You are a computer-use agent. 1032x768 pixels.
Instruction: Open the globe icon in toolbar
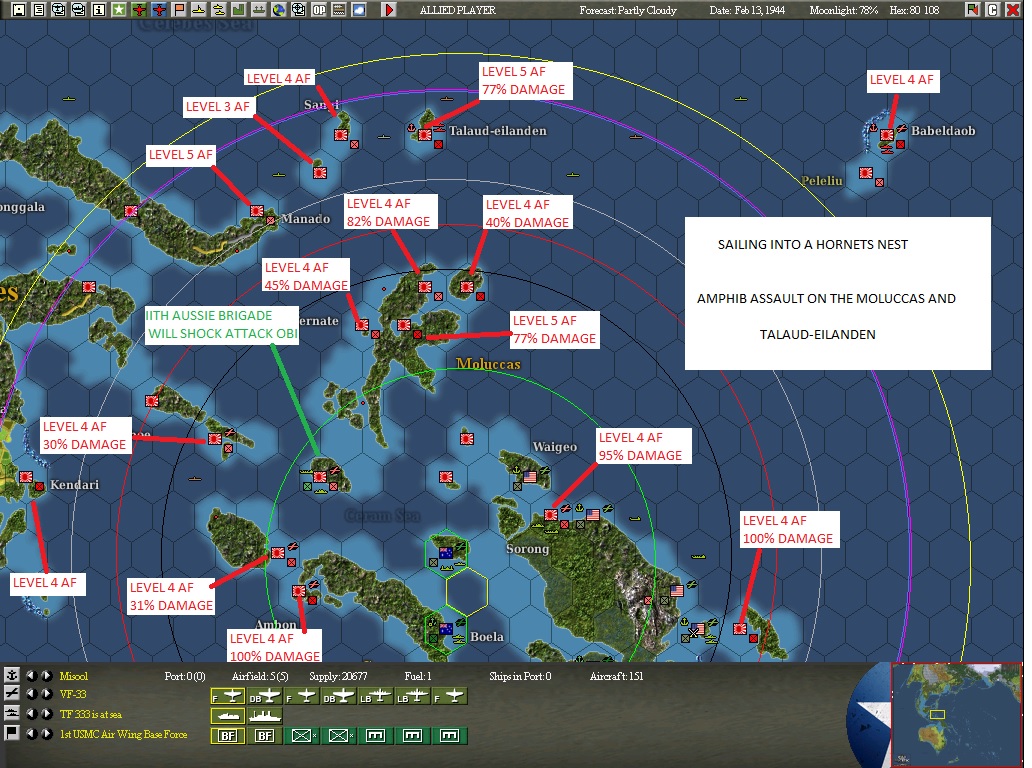(x=278, y=10)
